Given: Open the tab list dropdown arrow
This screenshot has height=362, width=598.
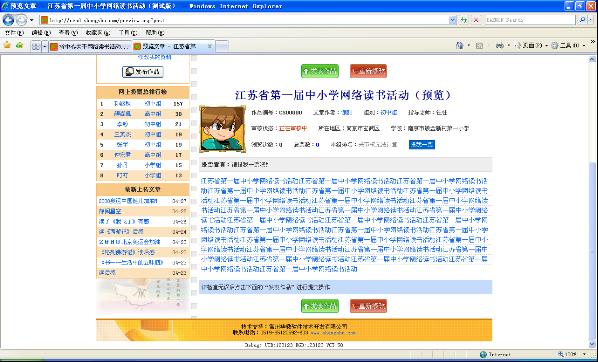Looking at the screenshot, I should coord(45,46).
